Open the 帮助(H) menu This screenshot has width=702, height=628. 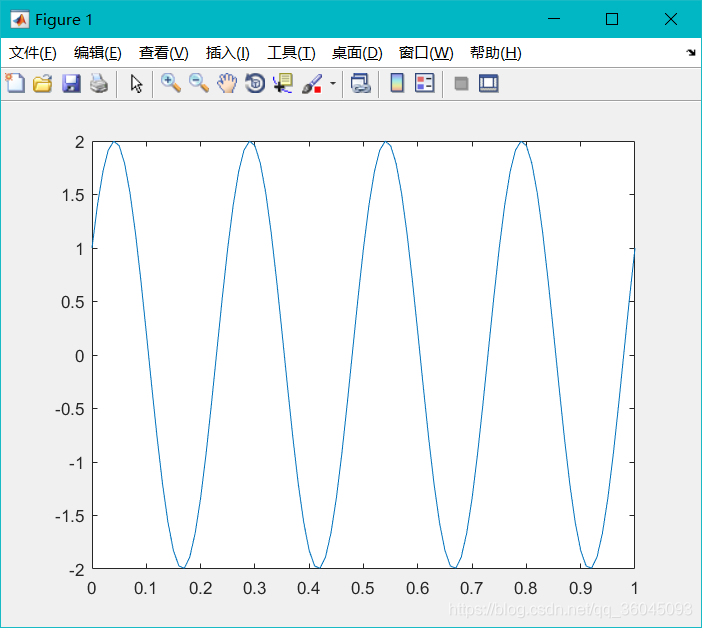point(495,53)
